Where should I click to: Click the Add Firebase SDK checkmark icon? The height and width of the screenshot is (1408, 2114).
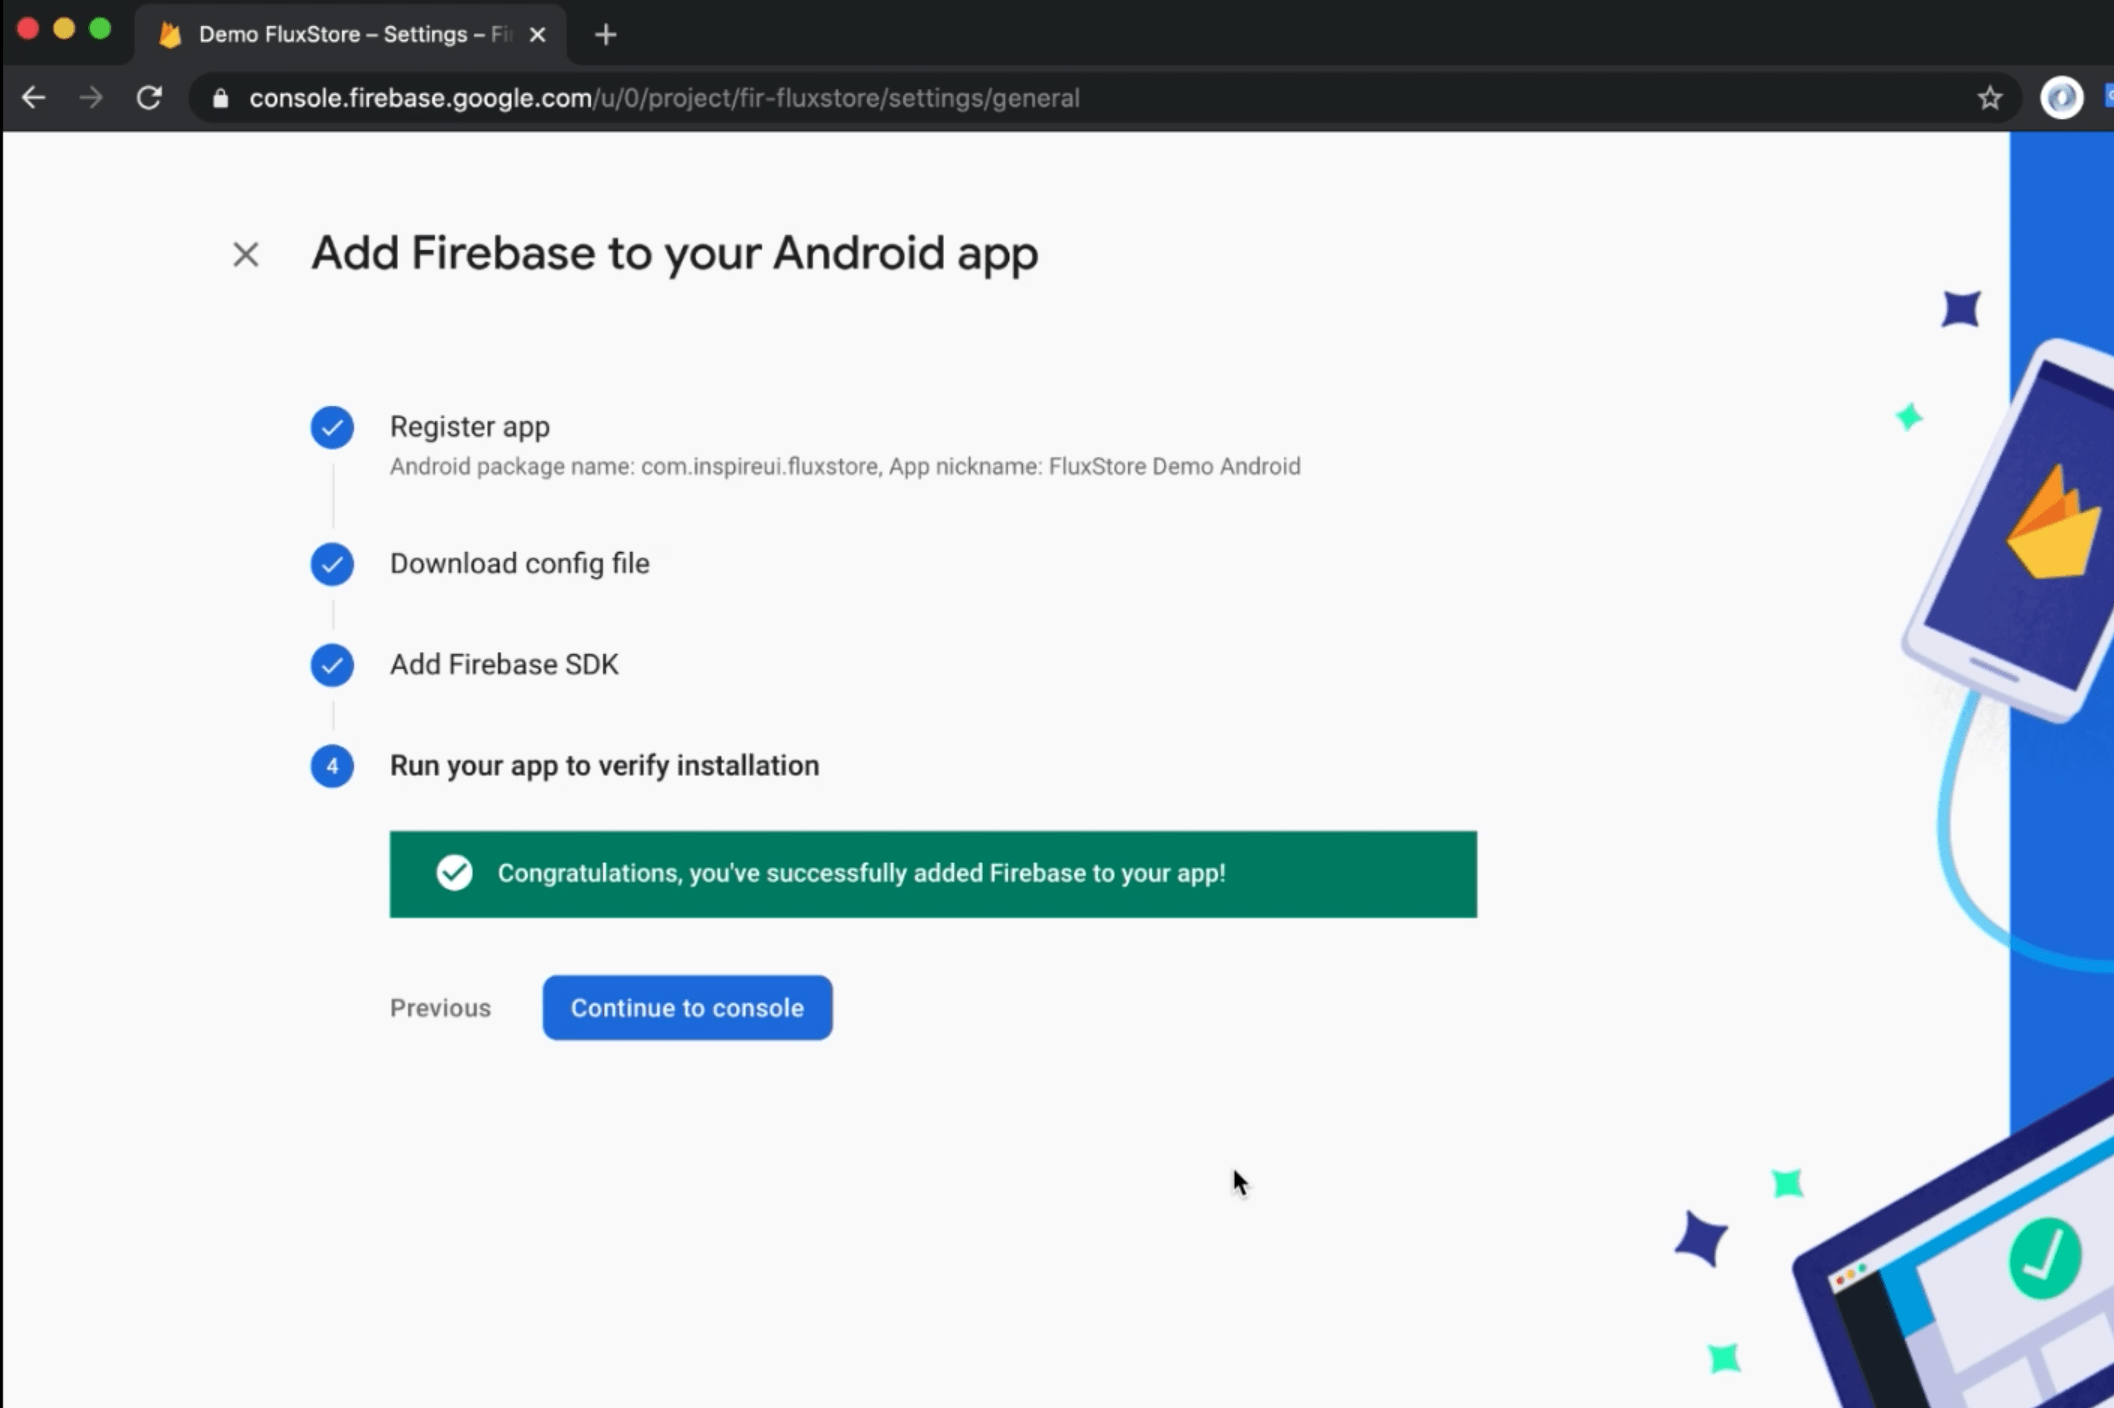[332, 665]
